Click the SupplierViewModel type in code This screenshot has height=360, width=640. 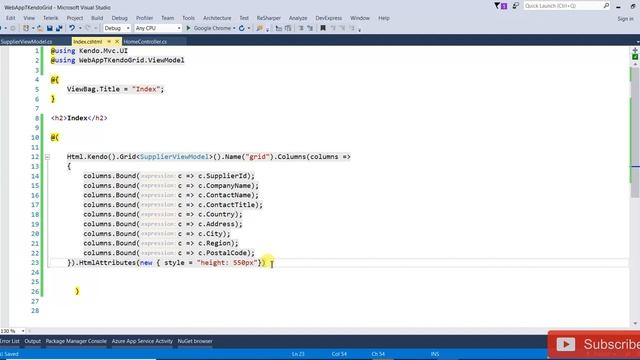tap(174, 157)
